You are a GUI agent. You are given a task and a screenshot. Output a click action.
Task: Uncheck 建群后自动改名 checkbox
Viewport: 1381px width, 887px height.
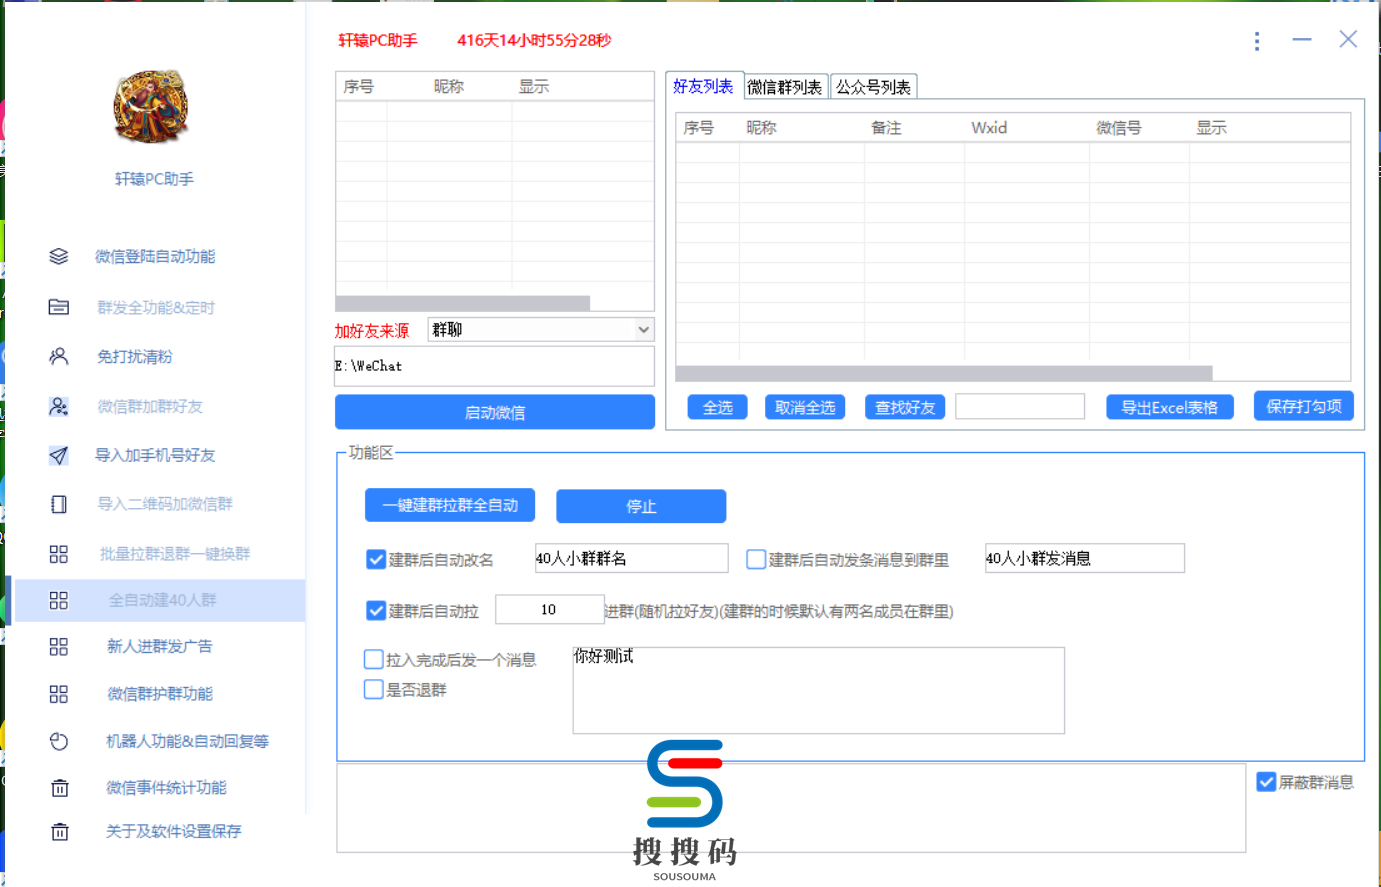376,559
